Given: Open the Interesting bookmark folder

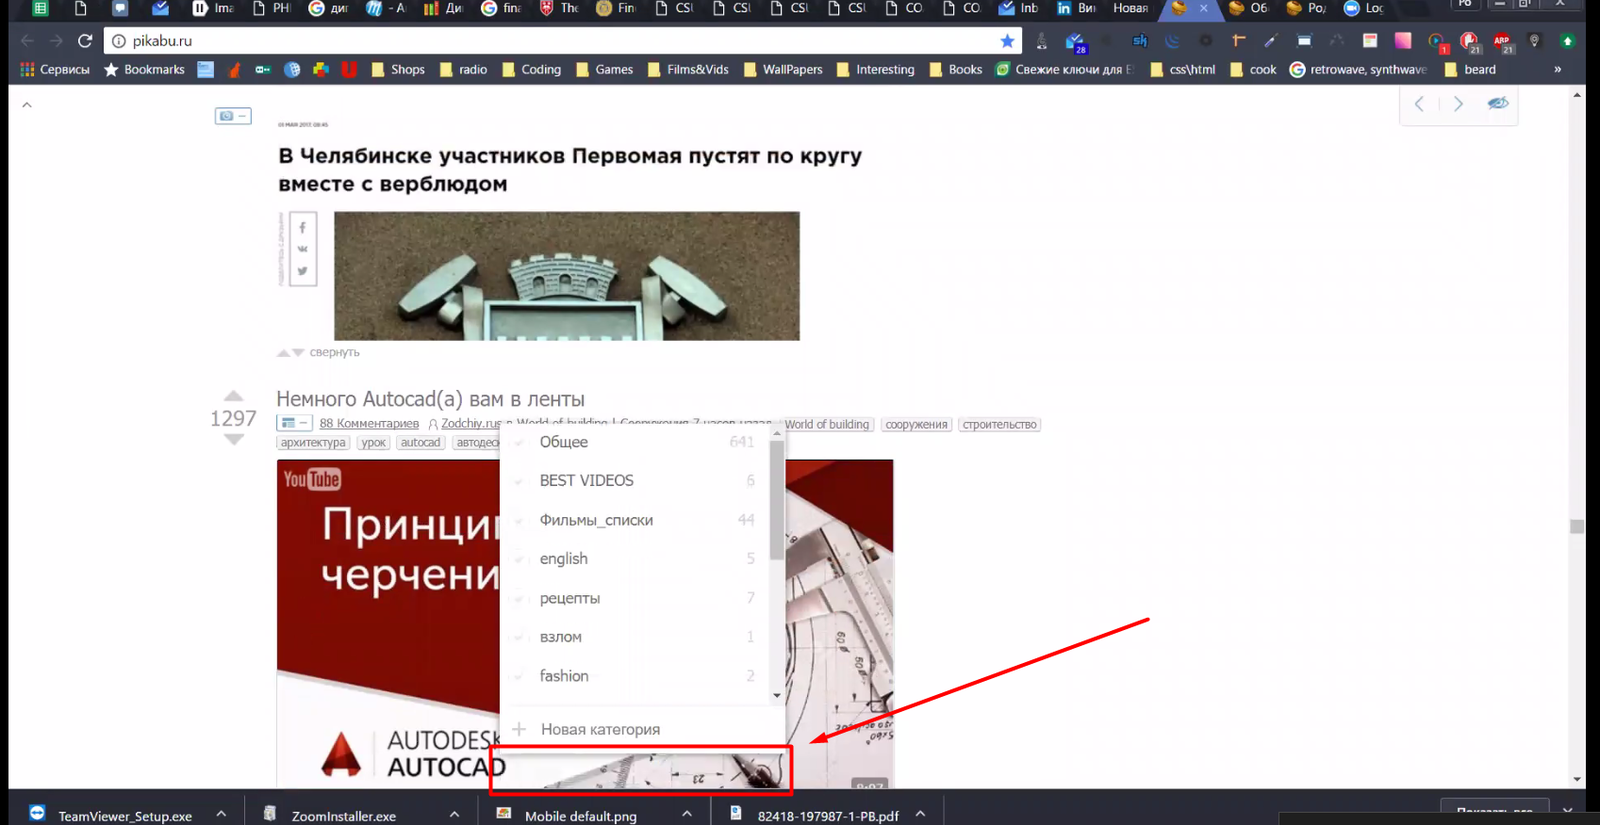Looking at the screenshot, I should click(875, 70).
